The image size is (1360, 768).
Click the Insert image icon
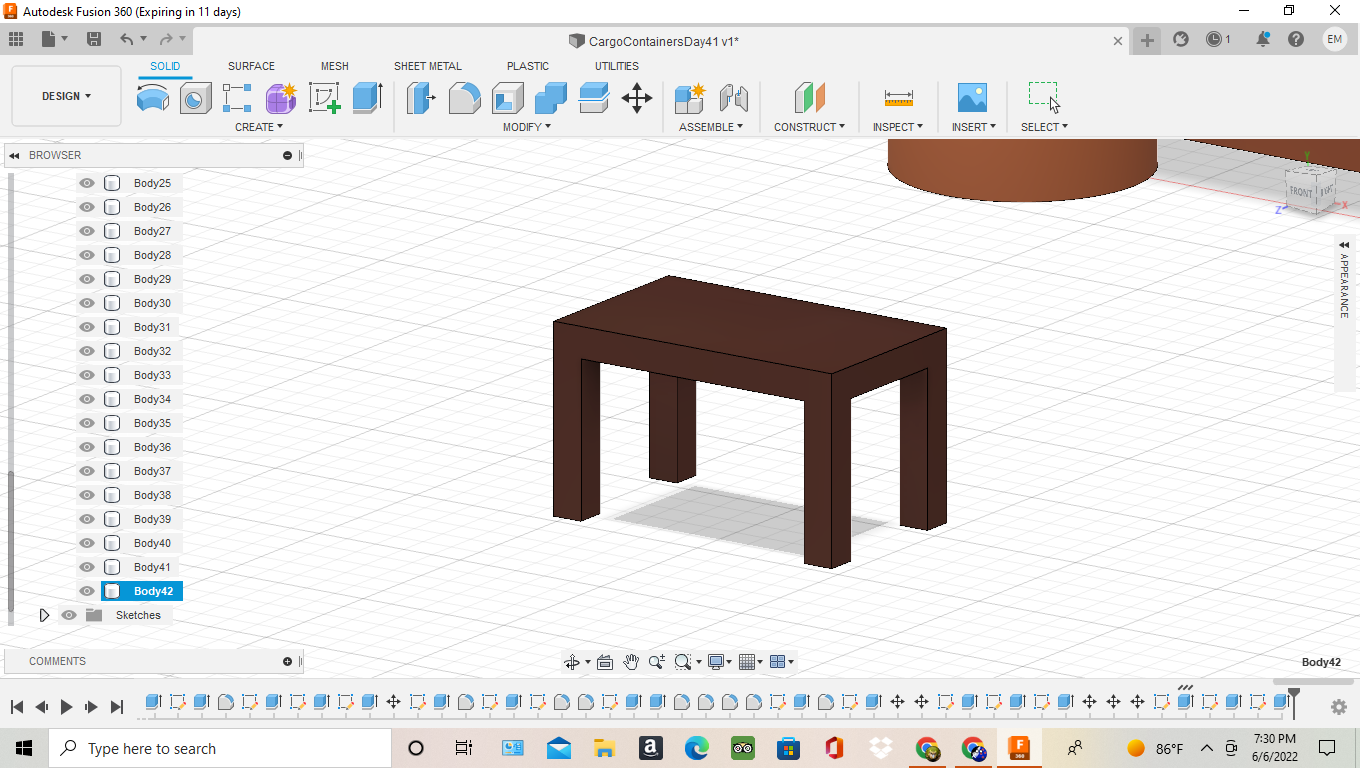971,98
